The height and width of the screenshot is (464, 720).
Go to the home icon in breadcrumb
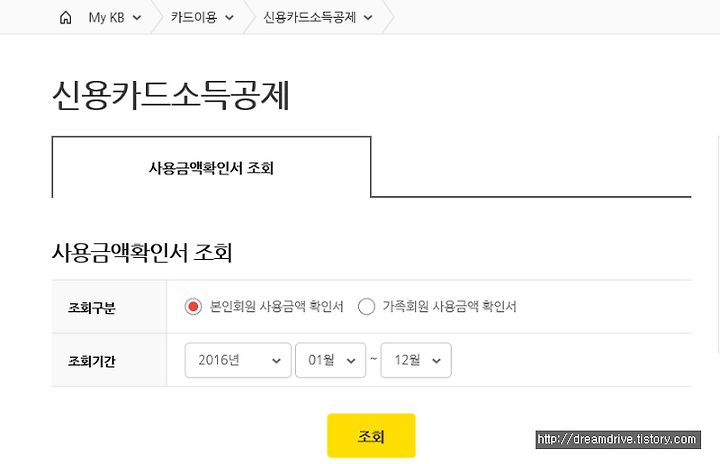click(x=66, y=17)
